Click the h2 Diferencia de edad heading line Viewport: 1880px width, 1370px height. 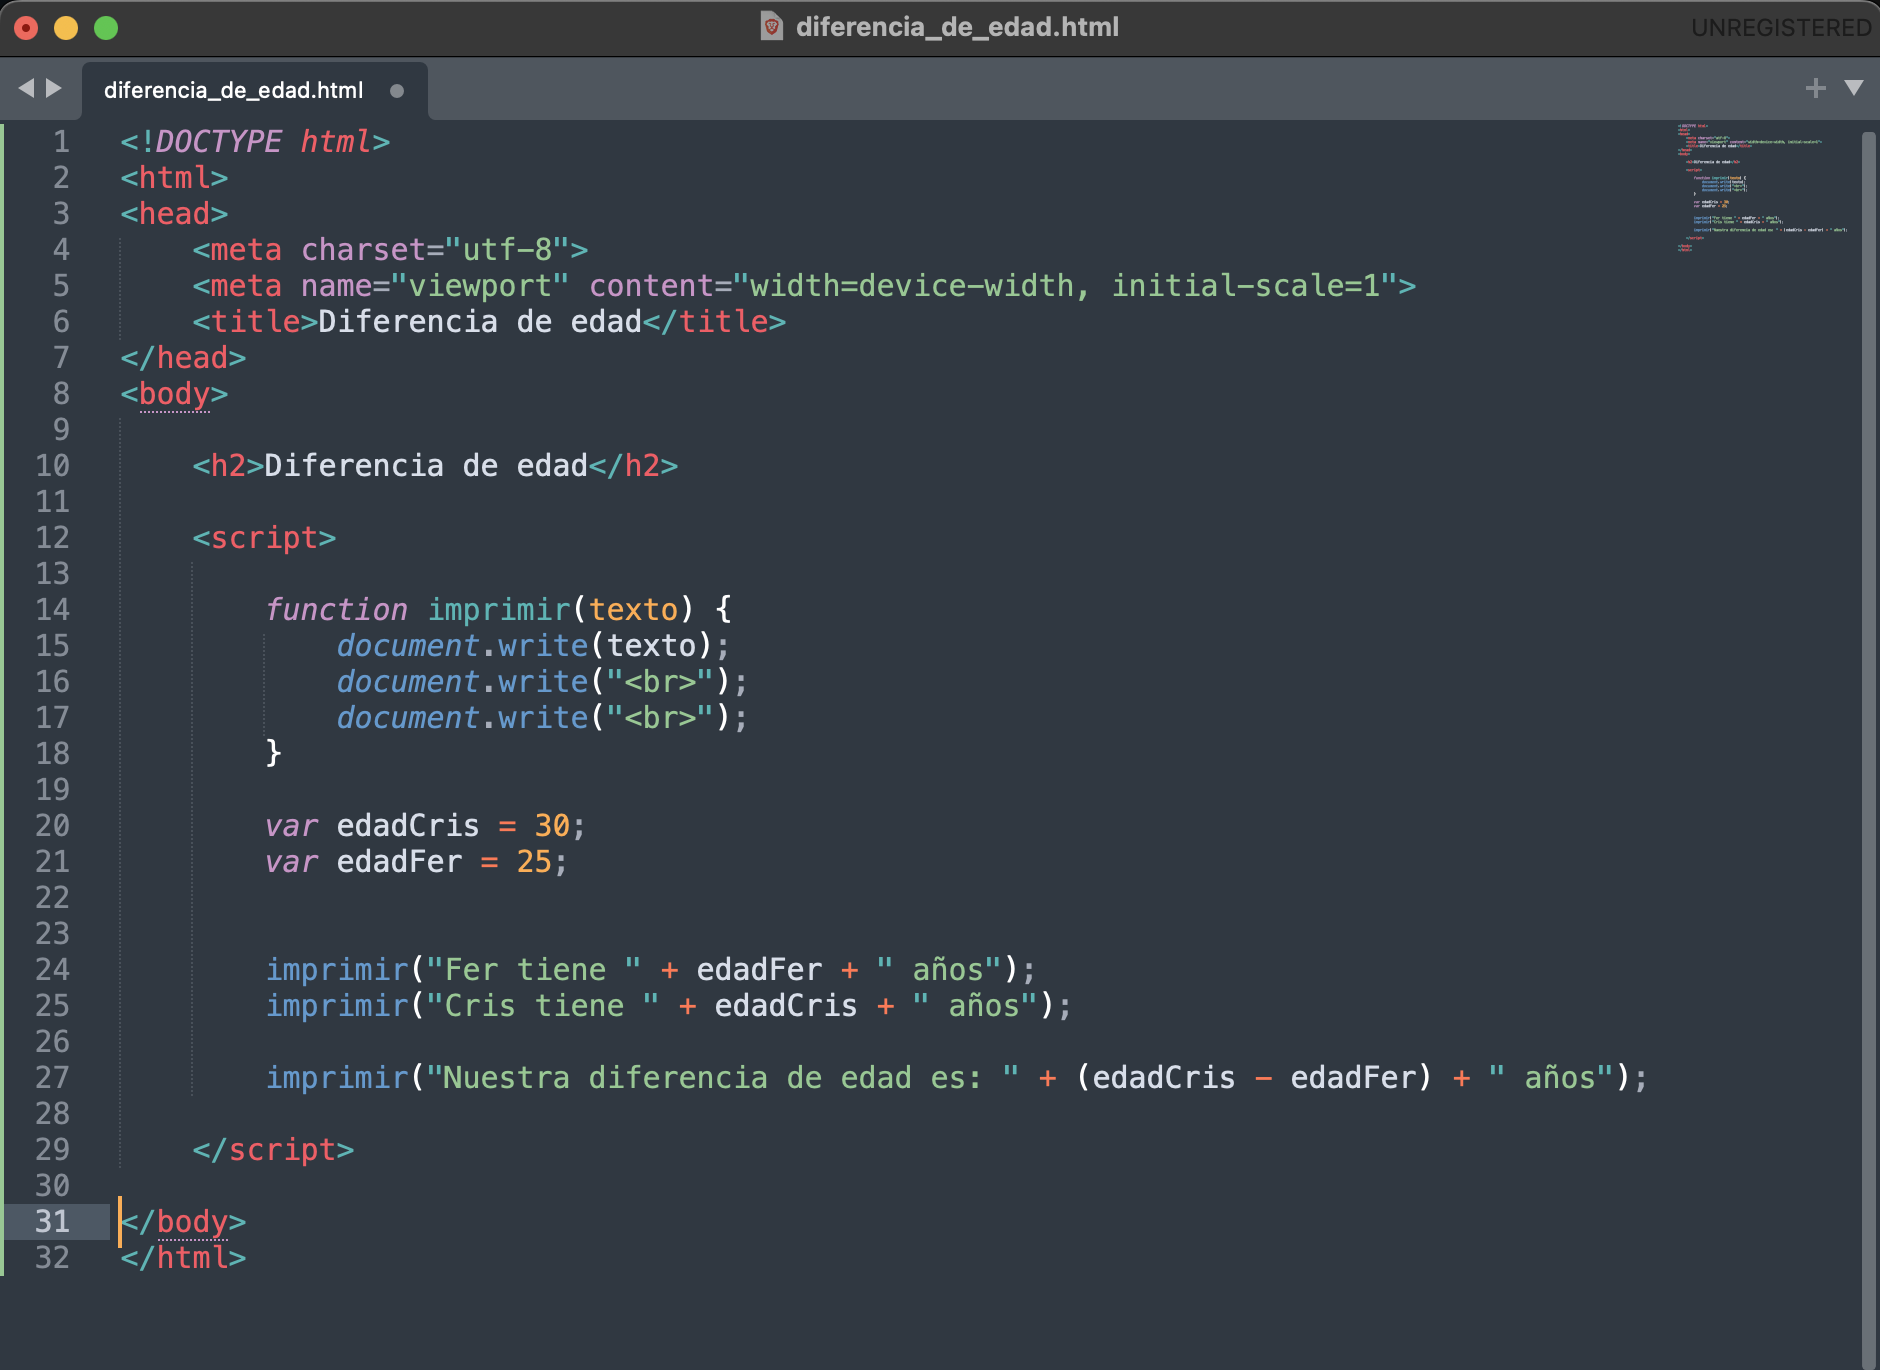pyautogui.click(x=435, y=465)
